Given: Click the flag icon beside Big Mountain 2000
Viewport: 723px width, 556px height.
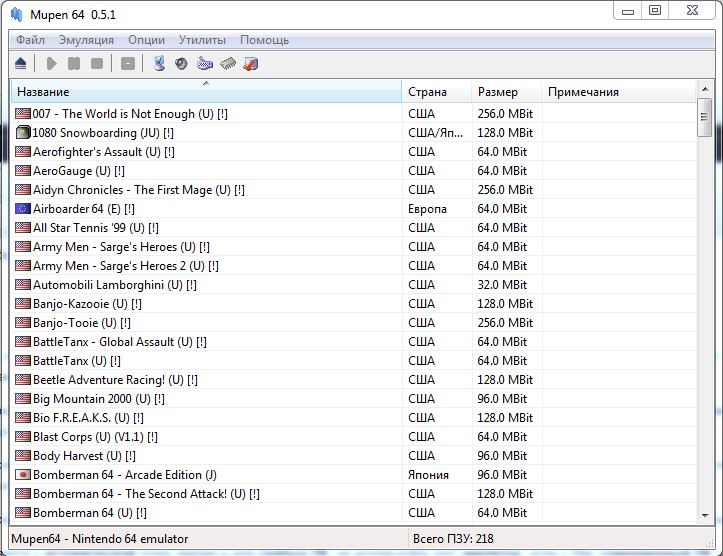Looking at the screenshot, I should coord(23,399).
